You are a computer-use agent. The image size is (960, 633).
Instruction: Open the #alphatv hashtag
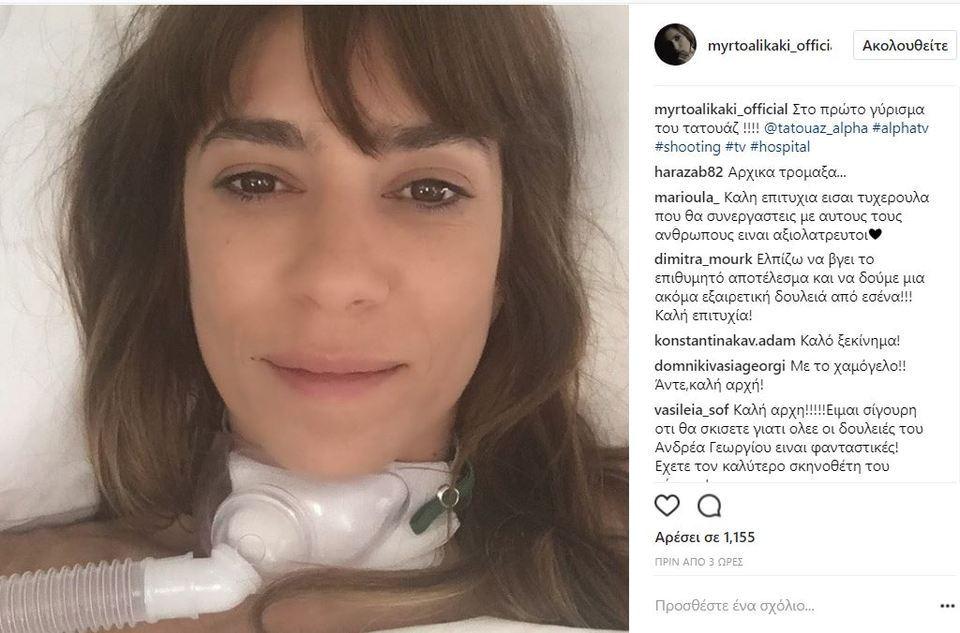pyautogui.click(x=900, y=128)
